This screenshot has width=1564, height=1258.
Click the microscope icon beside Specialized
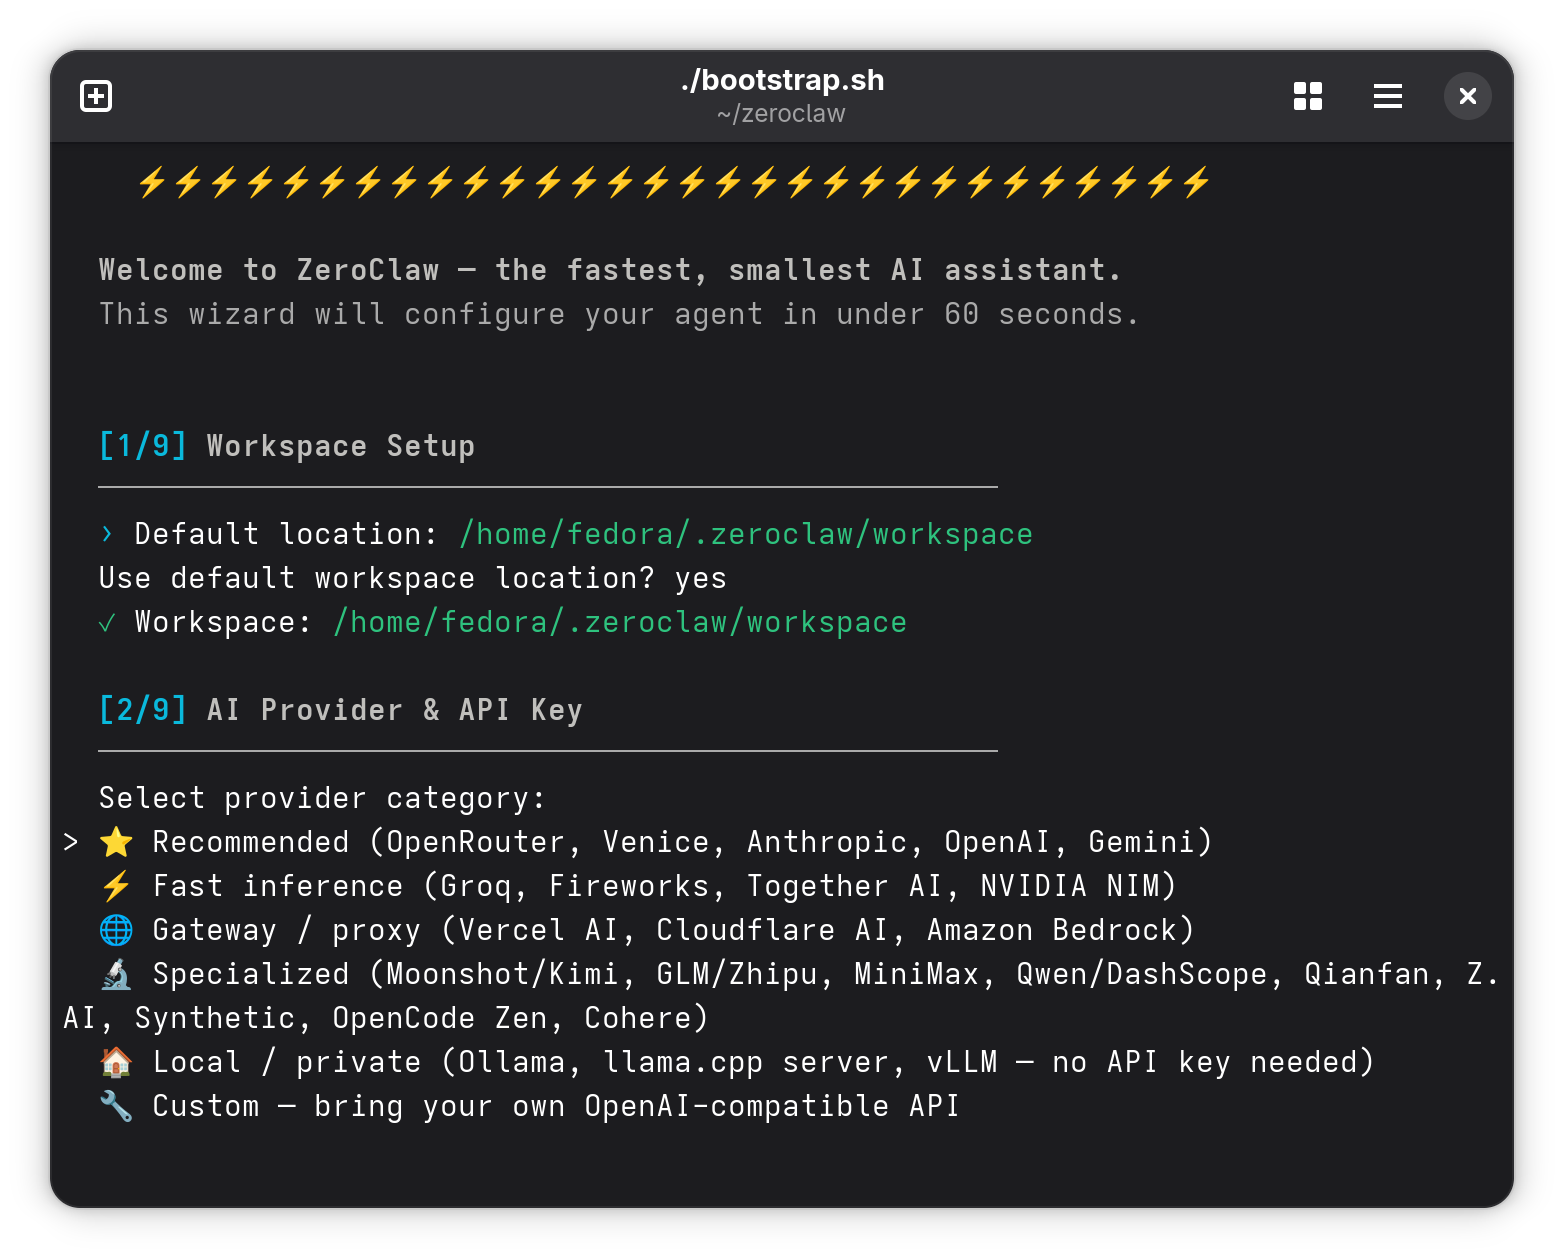116,974
